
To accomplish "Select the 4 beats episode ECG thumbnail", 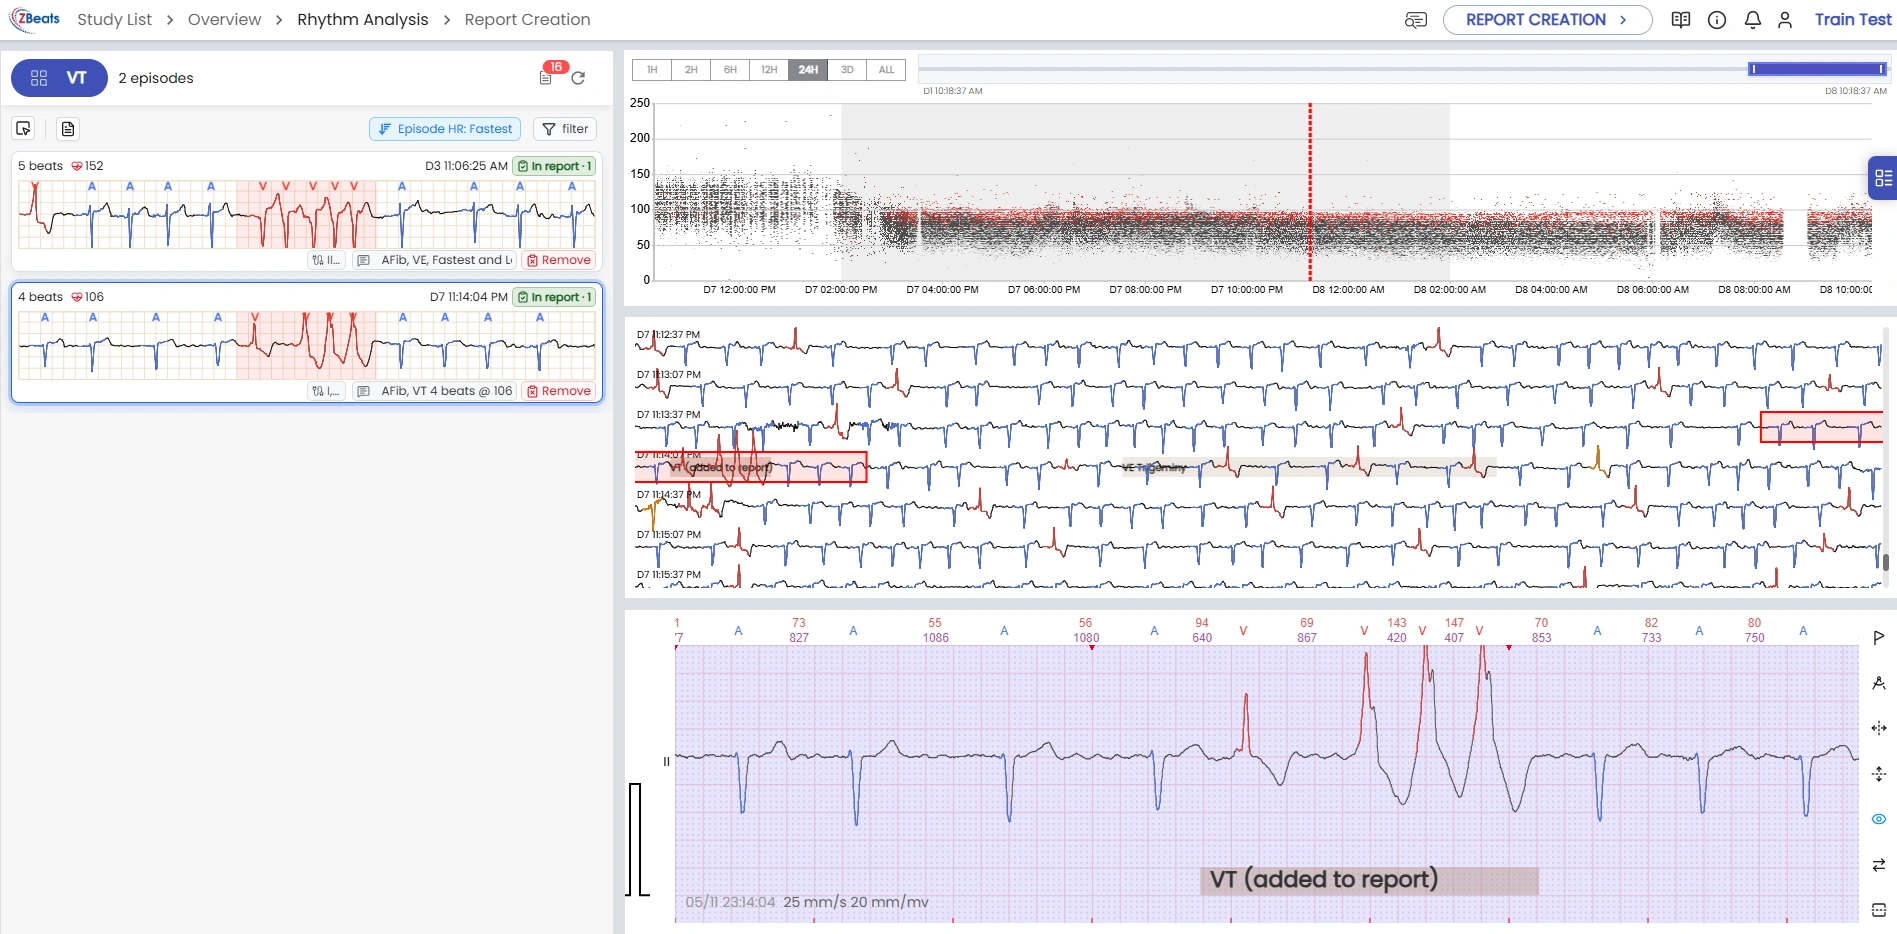I will click(x=306, y=345).
